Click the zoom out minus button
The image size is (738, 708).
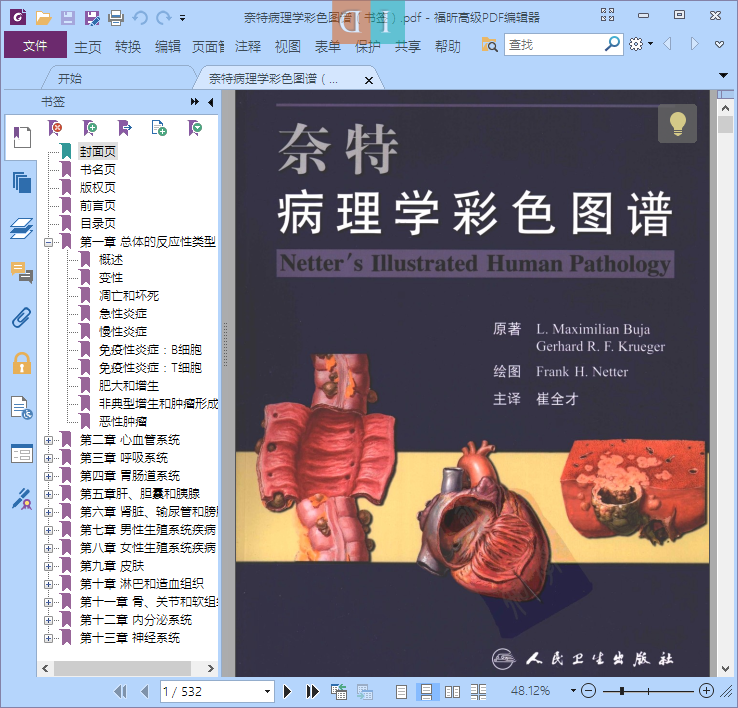coord(588,691)
